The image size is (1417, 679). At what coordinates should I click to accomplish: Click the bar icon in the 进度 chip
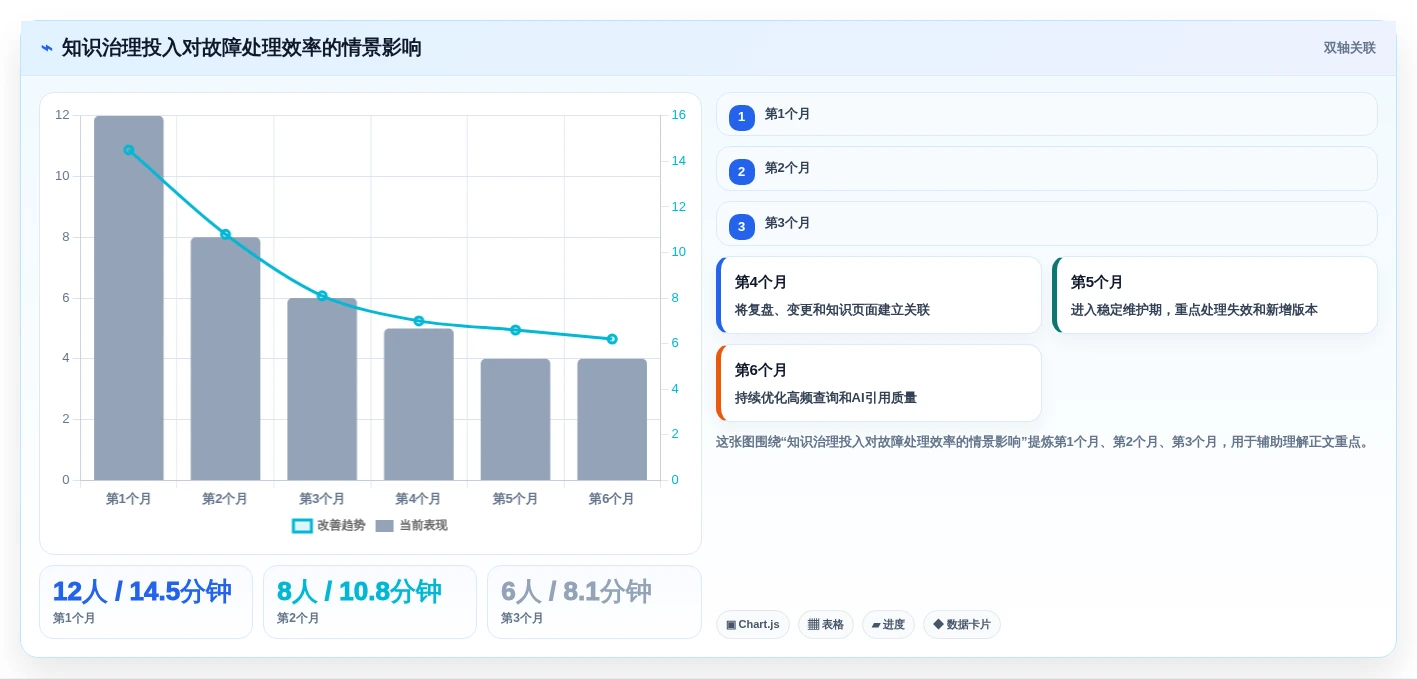click(x=876, y=625)
